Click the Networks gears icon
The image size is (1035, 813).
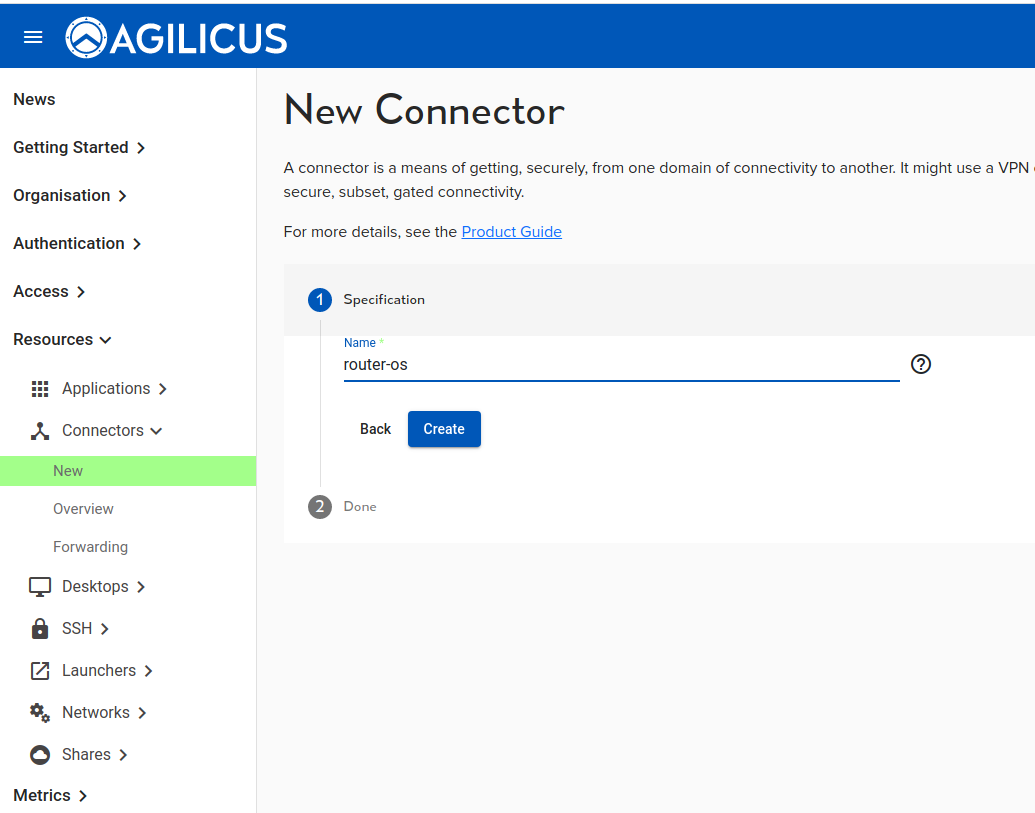(x=40, y=713)
